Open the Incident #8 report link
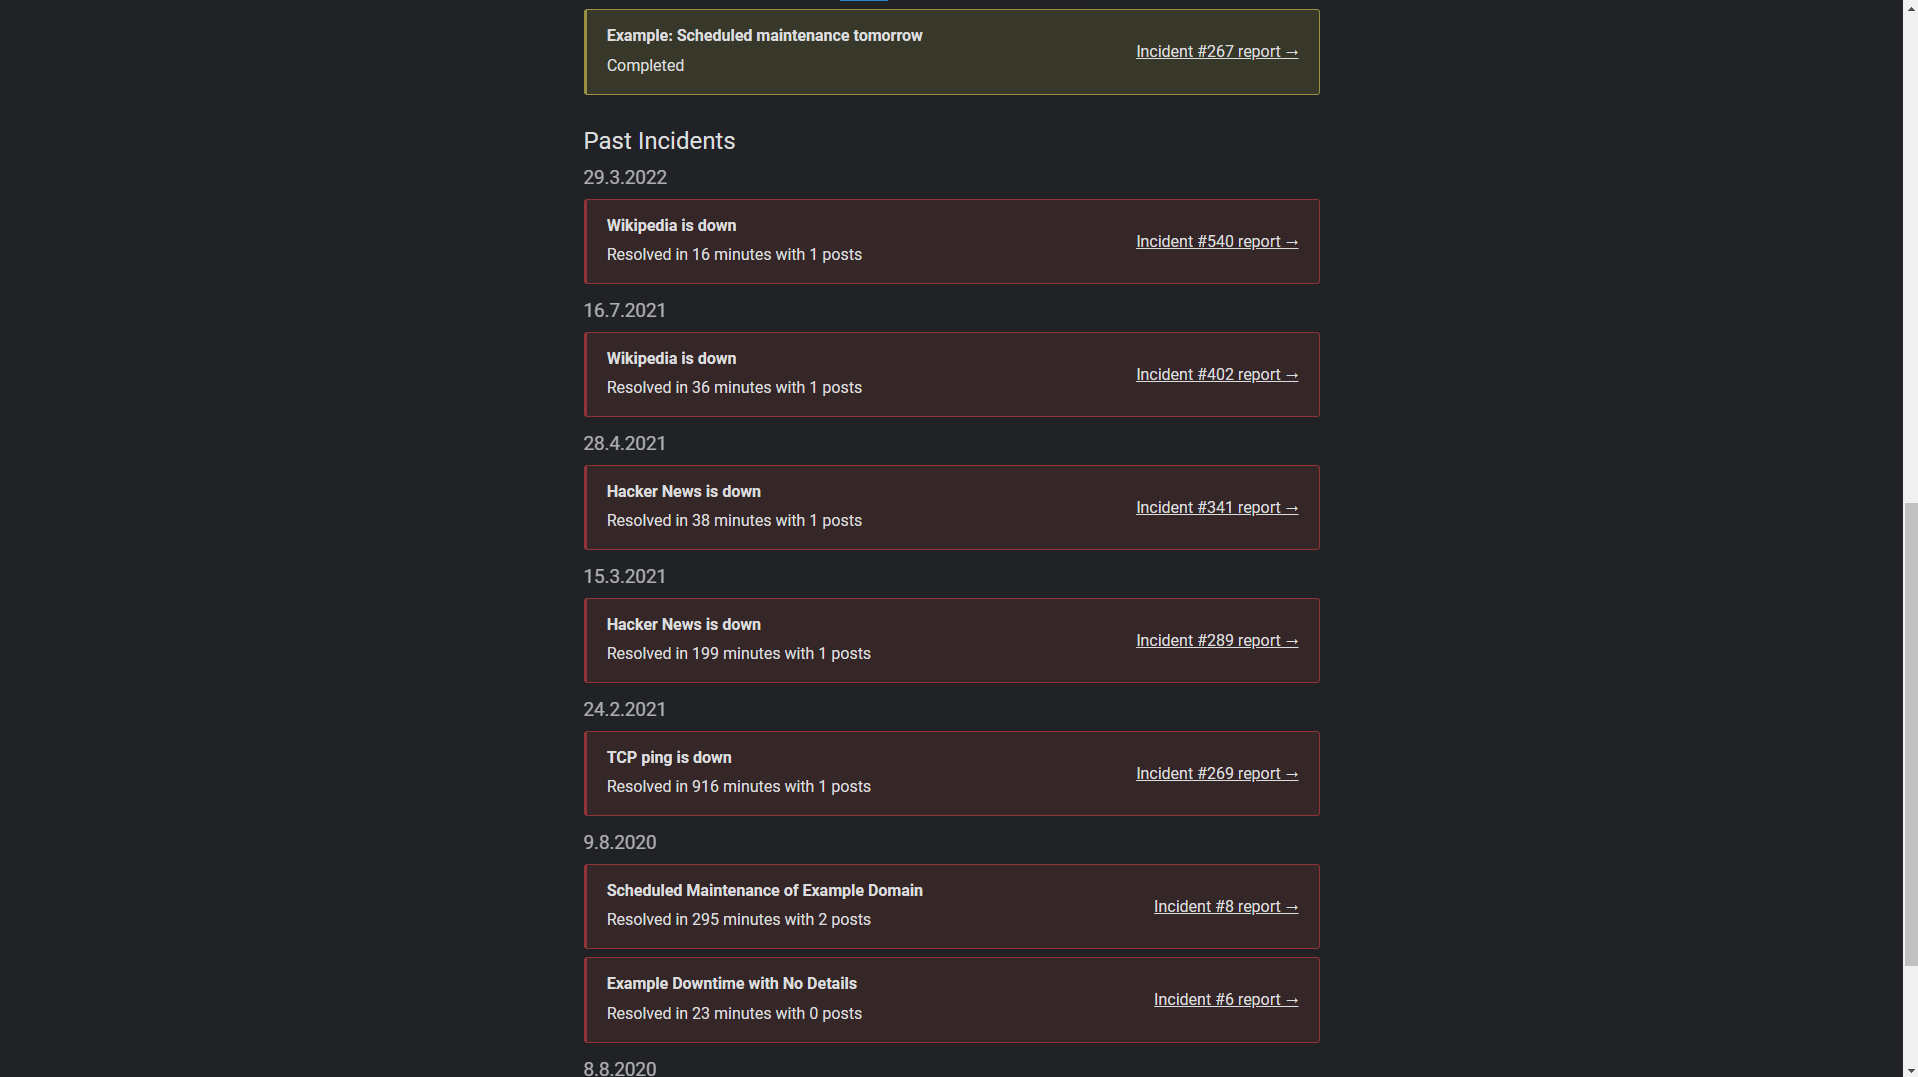This screenshot has width=1918, height=1077. pyautogui.click(x=1225, y=906)
